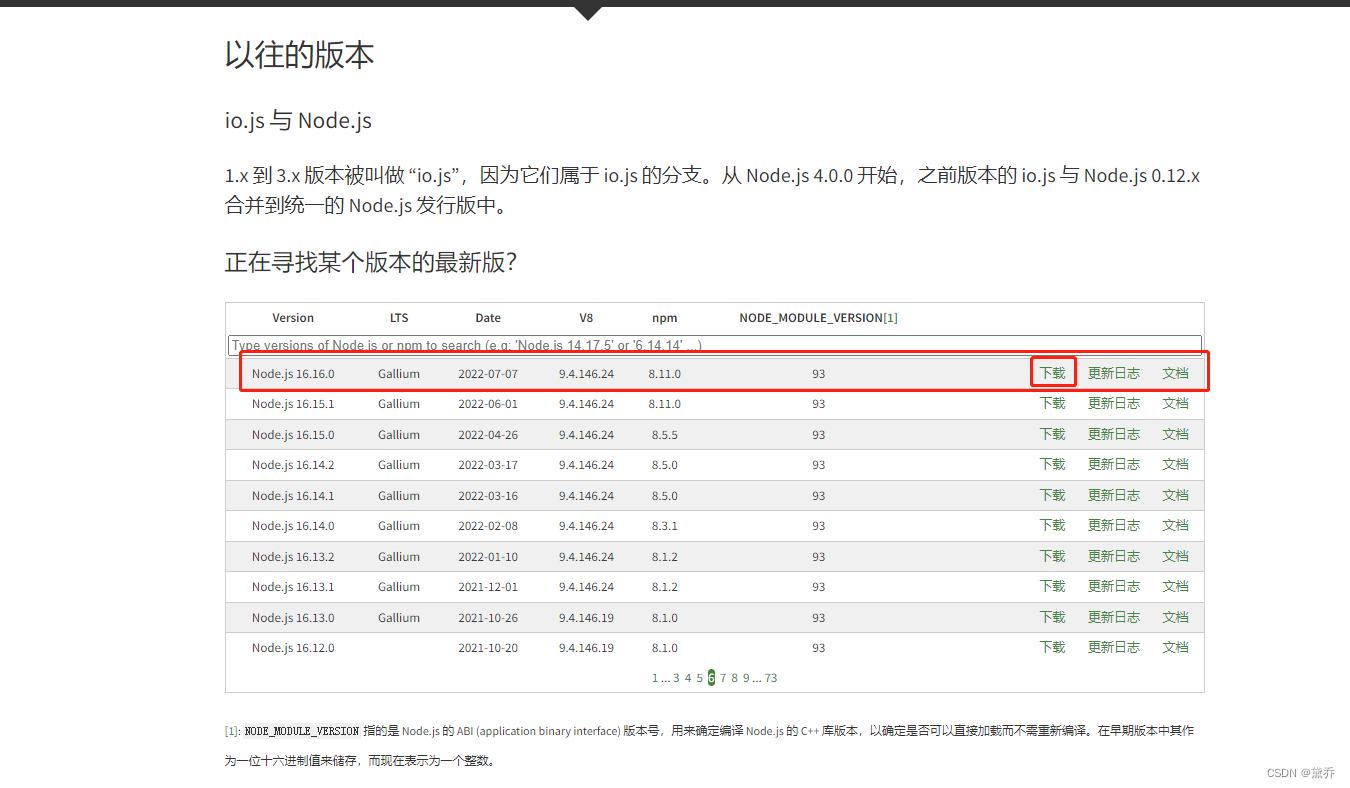The image size is (1350, 788).
Task: Open 文档 for Node.js 16.13.0
Action: 1175,617
